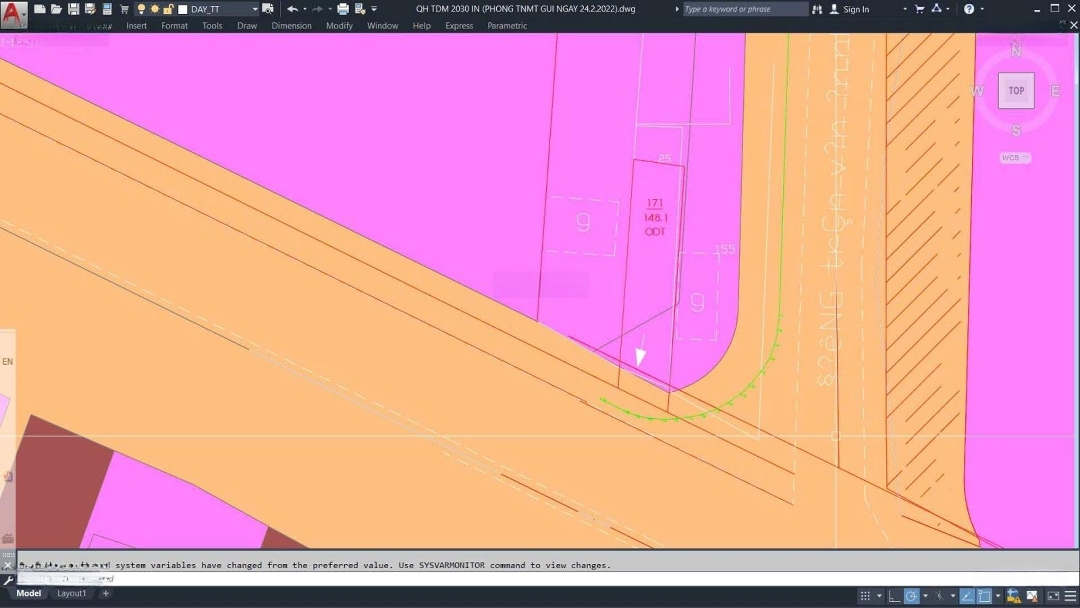1080x608 pixels.
Task: Click the layer lock padlock icon
Action: tap(169, 9)
